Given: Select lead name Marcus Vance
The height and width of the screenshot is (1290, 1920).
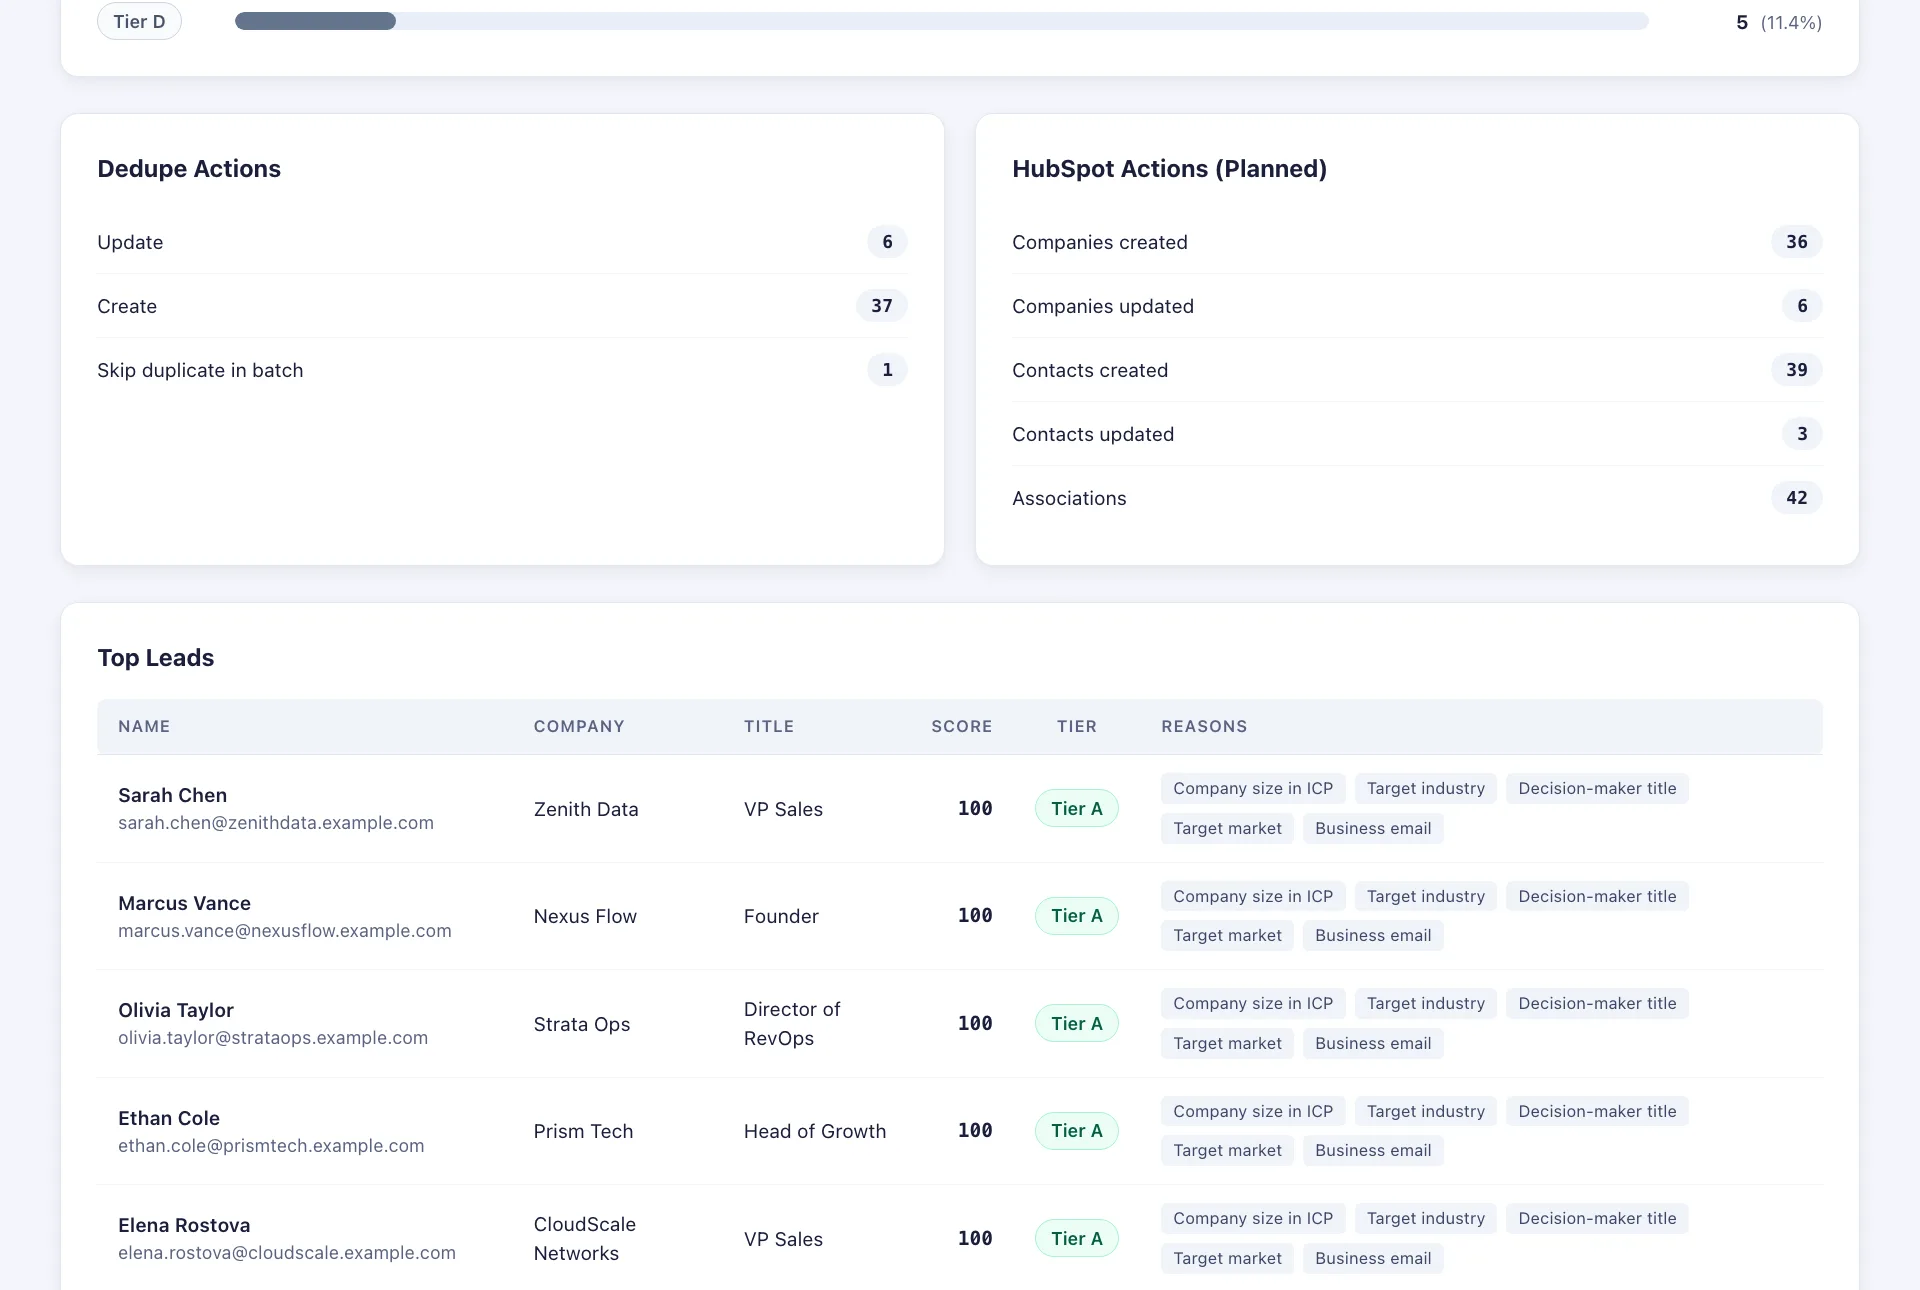Looking at the screenshot, I should coord(184,903).
